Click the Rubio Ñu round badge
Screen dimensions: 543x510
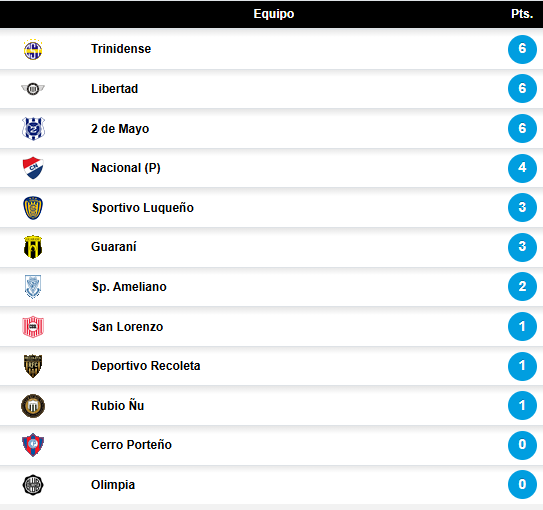33,406
